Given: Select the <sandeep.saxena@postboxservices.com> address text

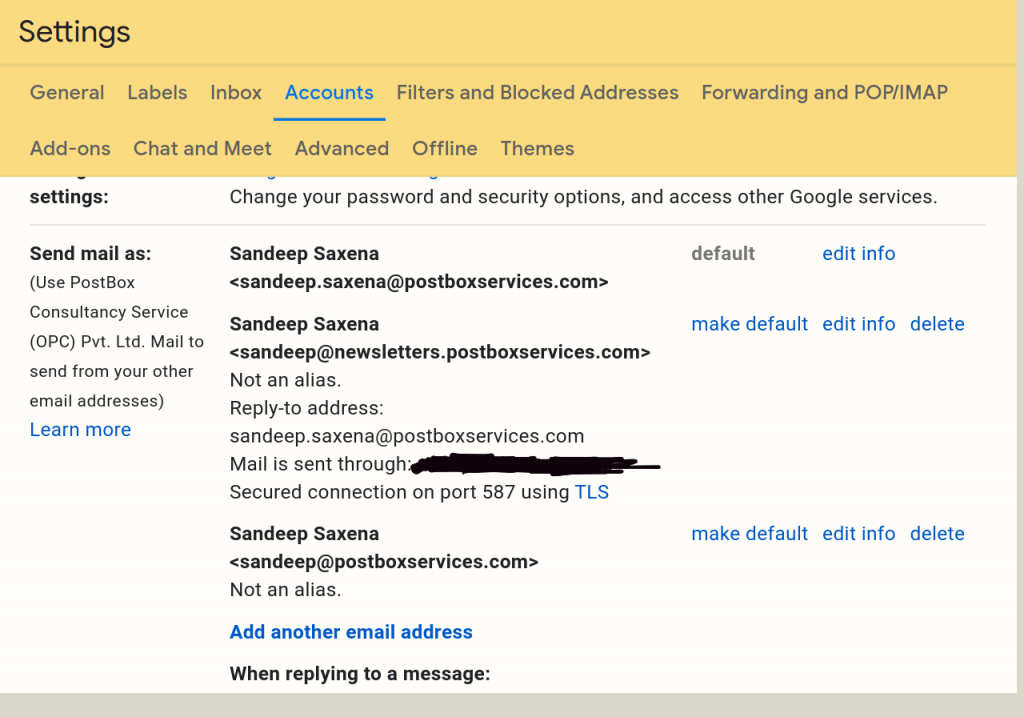Looking at the screenshot, I should point(419,282).
